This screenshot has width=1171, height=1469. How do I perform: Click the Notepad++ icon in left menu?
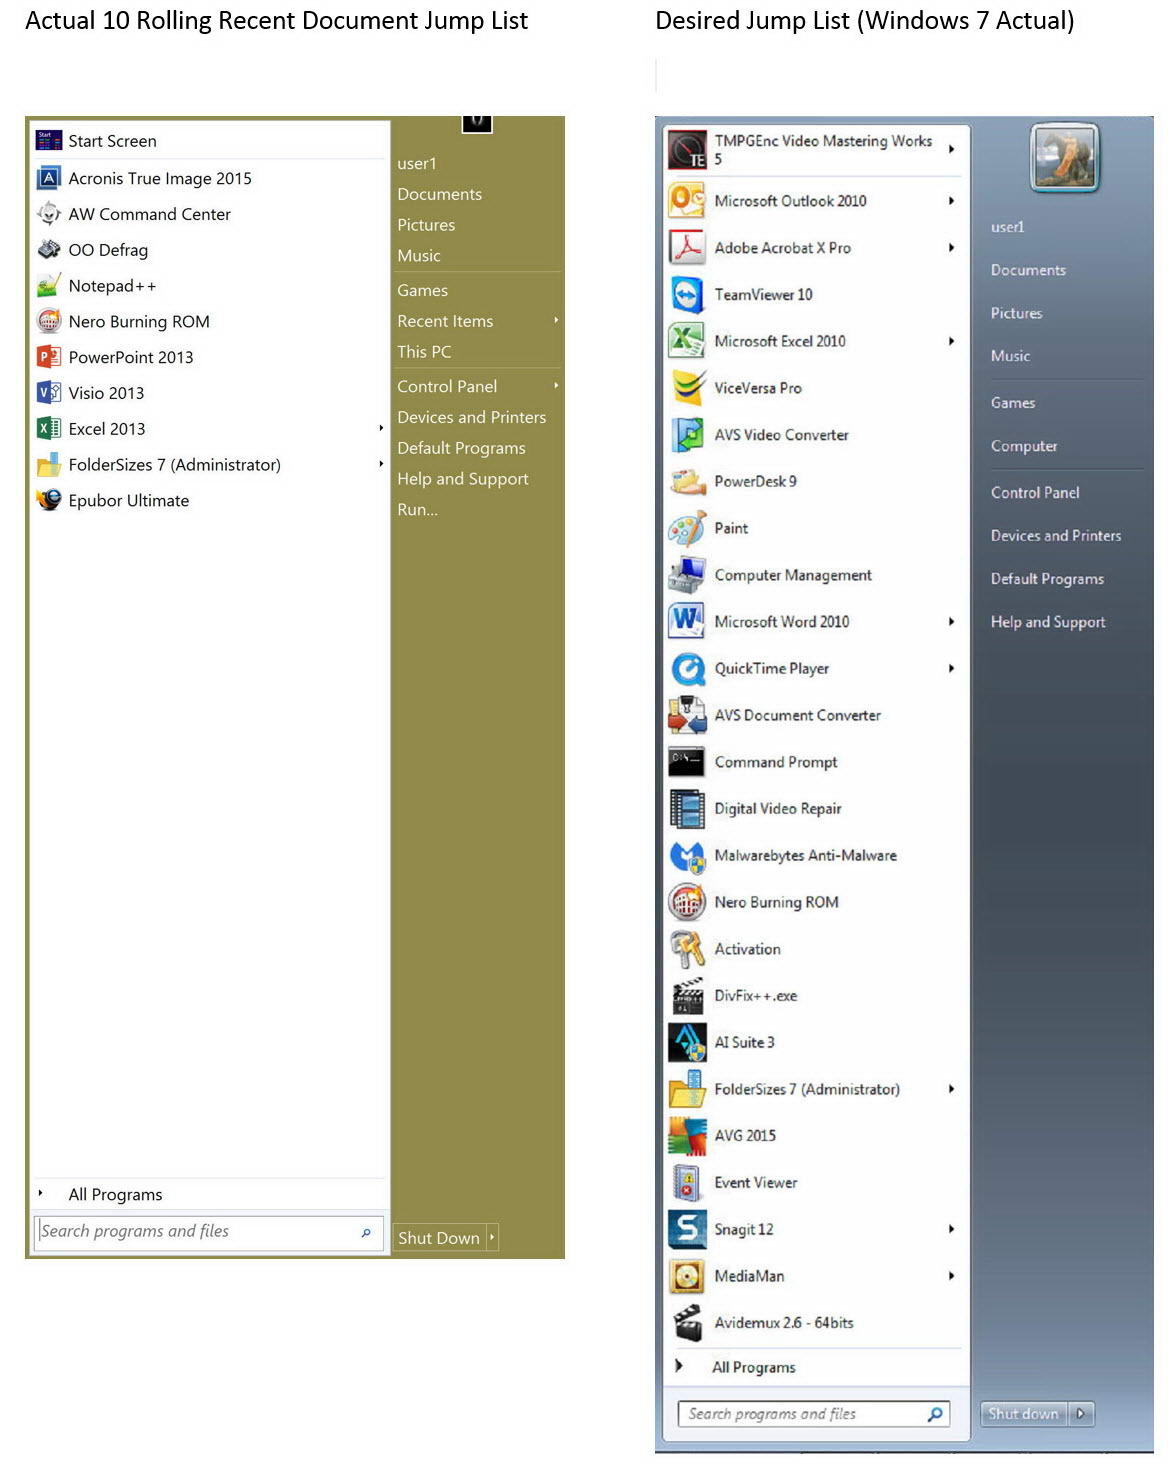48,286
